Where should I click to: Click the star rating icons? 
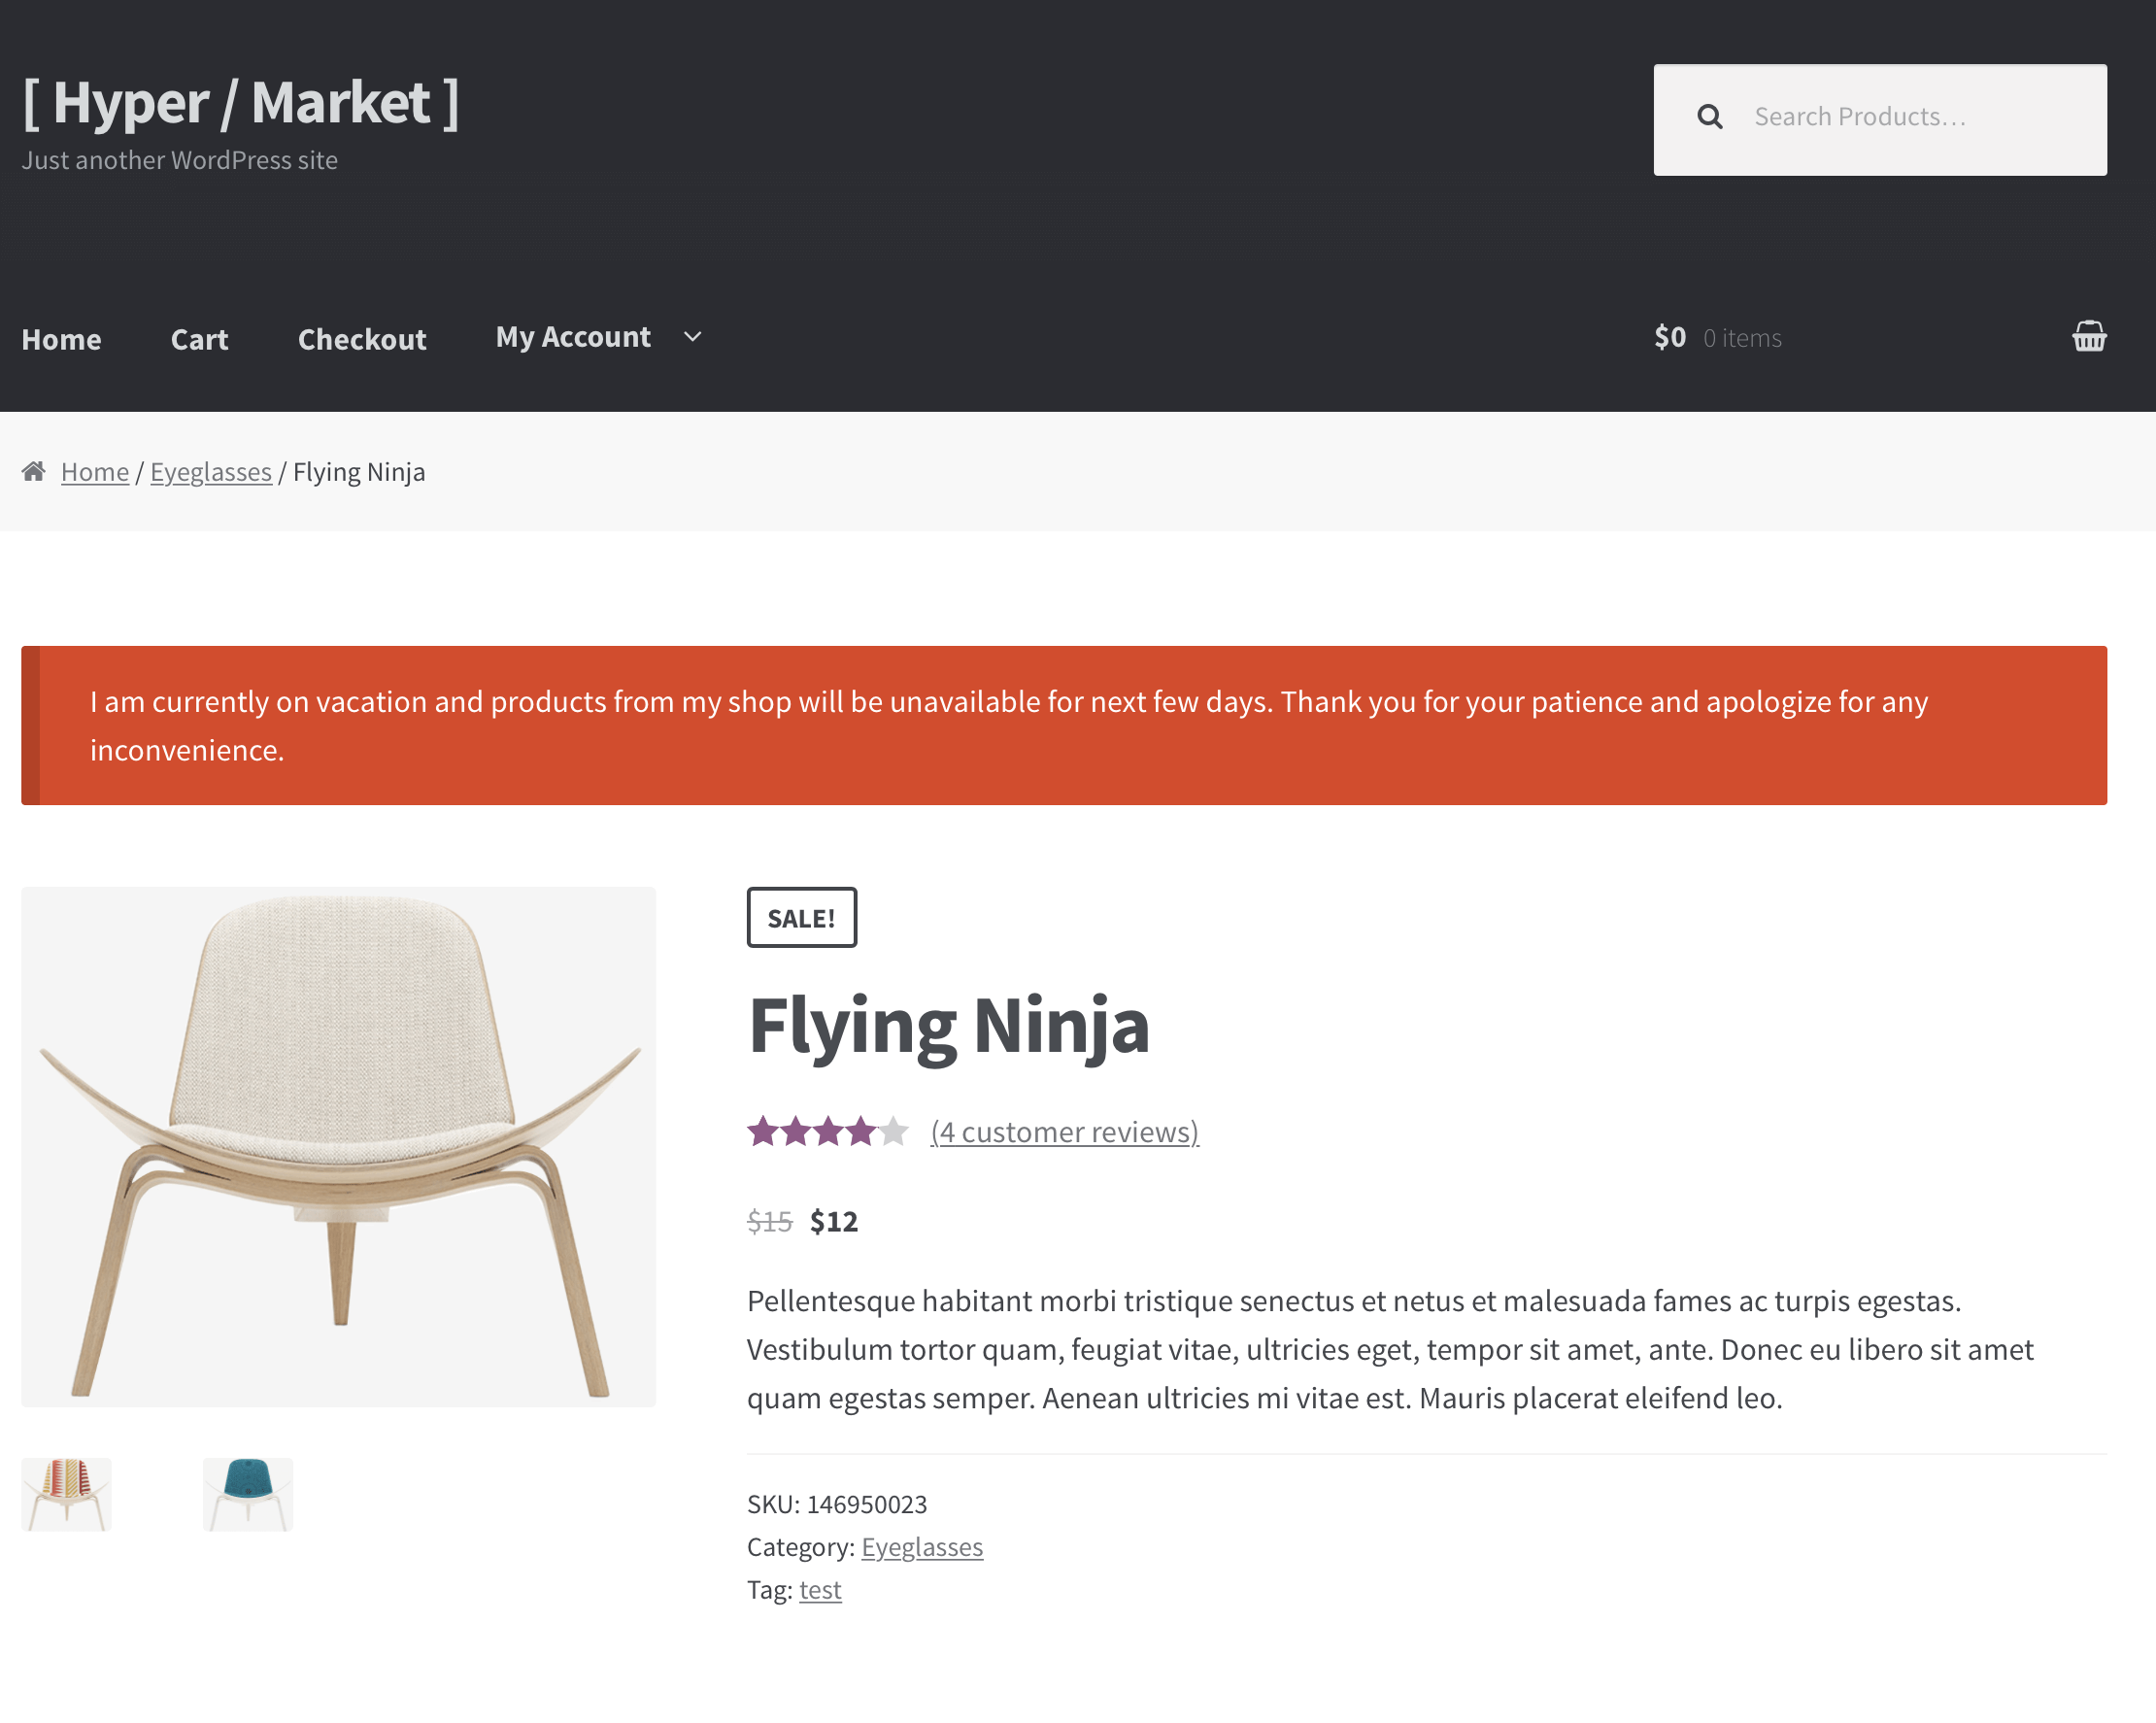pyautogui.click(x=827, y=1132)
